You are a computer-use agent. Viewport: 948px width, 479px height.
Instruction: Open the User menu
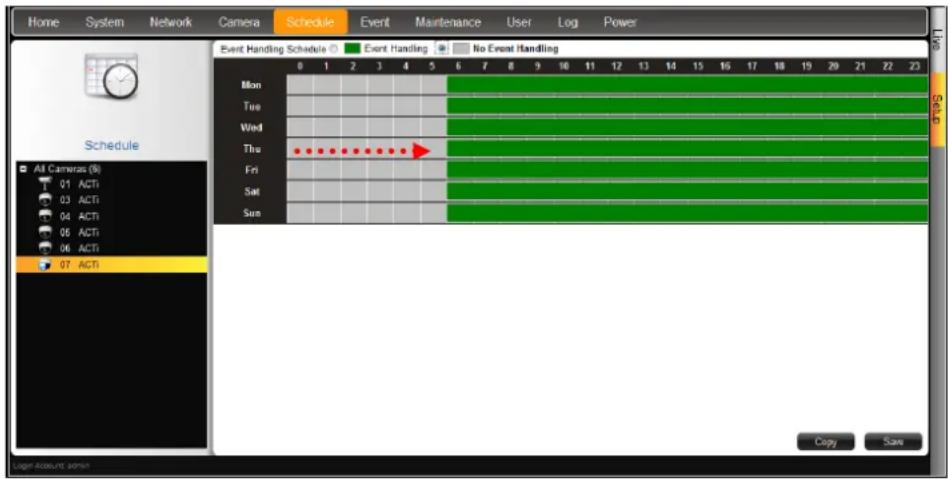click(x=519, y=22)
